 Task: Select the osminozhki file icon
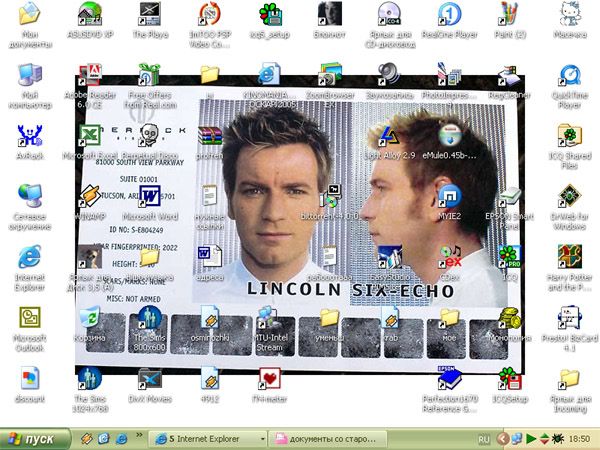pos(210,317)
